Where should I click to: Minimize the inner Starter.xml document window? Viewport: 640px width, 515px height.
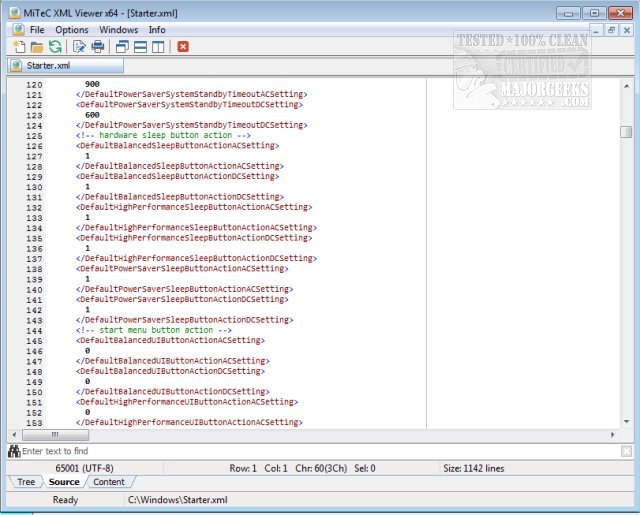pyautogui.click(x=596, y=30)
